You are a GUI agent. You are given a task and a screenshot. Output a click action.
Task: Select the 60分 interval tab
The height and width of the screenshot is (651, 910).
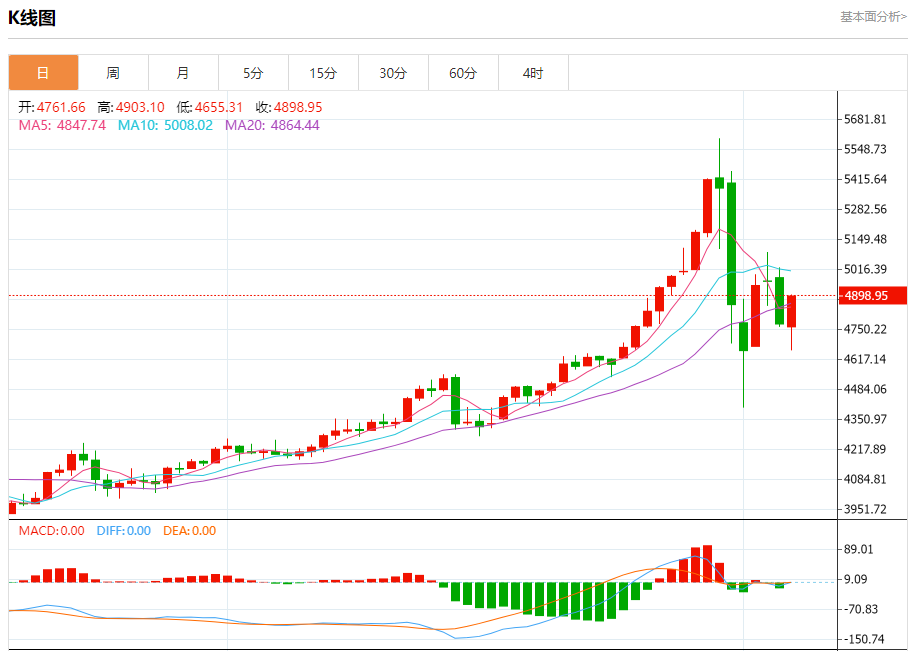click(463, 73)
